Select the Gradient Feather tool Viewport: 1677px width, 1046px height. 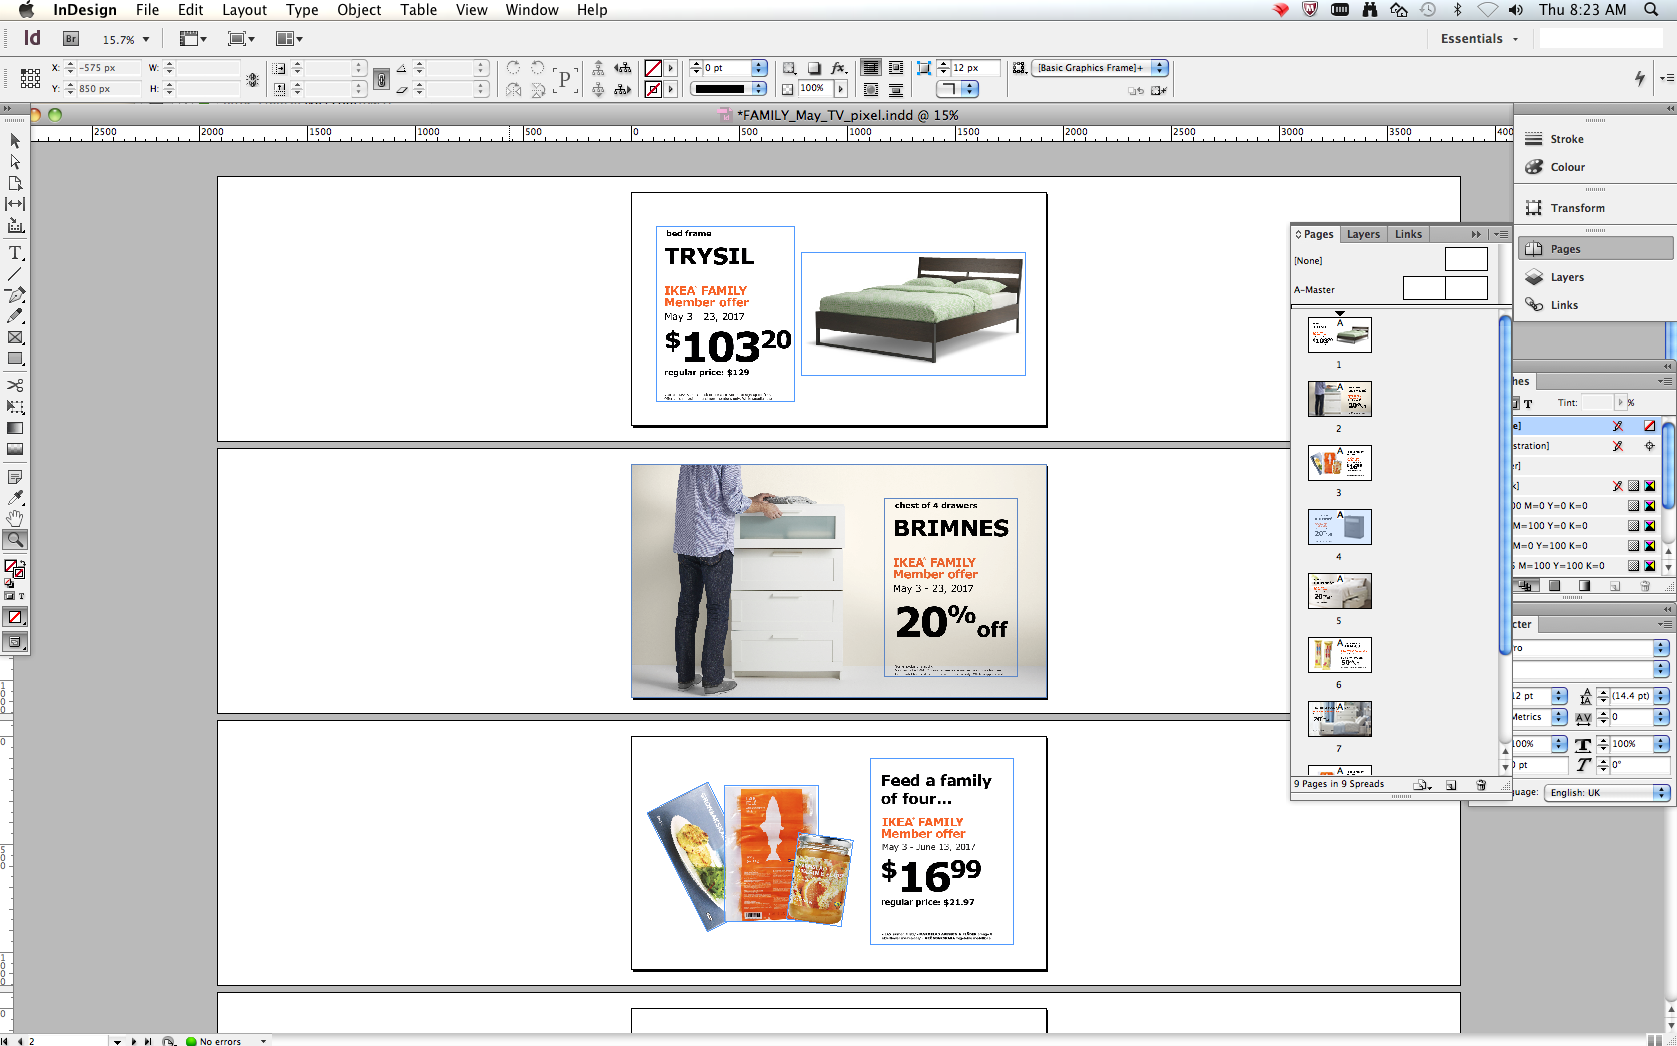coord(15,449)
